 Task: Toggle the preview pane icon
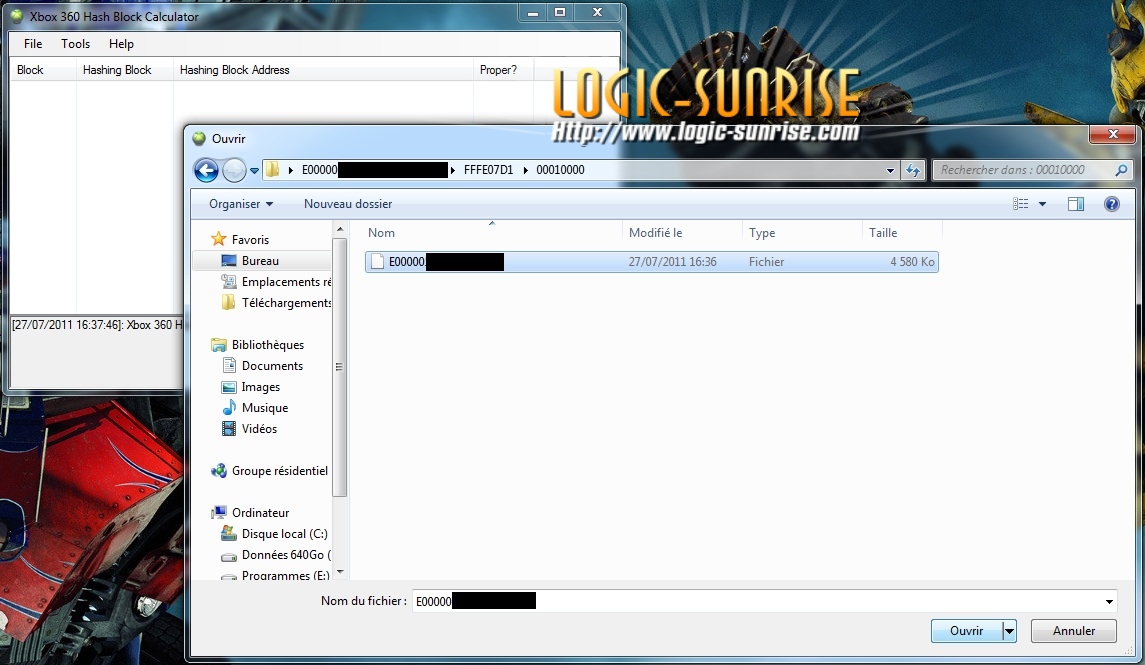[x=1076, y=204]
